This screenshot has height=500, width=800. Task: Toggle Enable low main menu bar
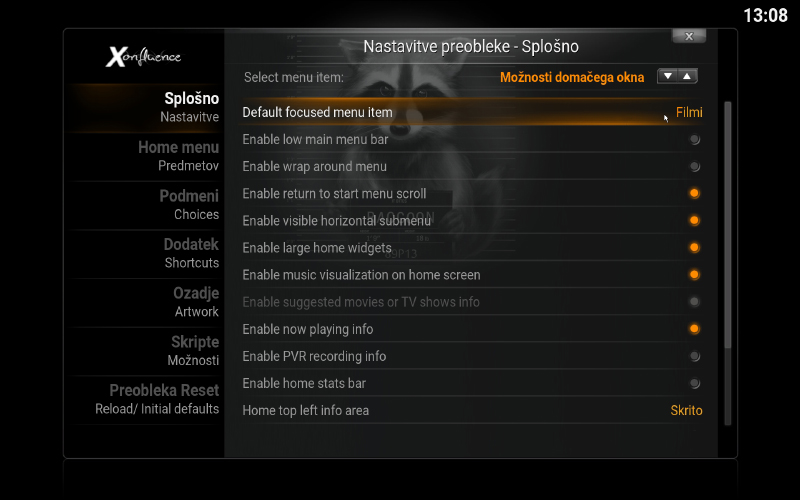pos(694,140)
